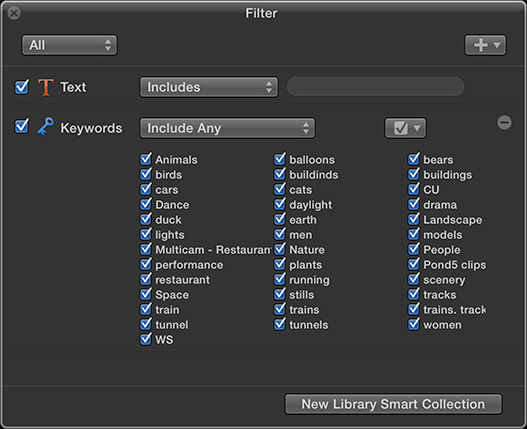
Task: Click New Library Smart Collection button
Action: pyautogui.click(x=393, y=404)
